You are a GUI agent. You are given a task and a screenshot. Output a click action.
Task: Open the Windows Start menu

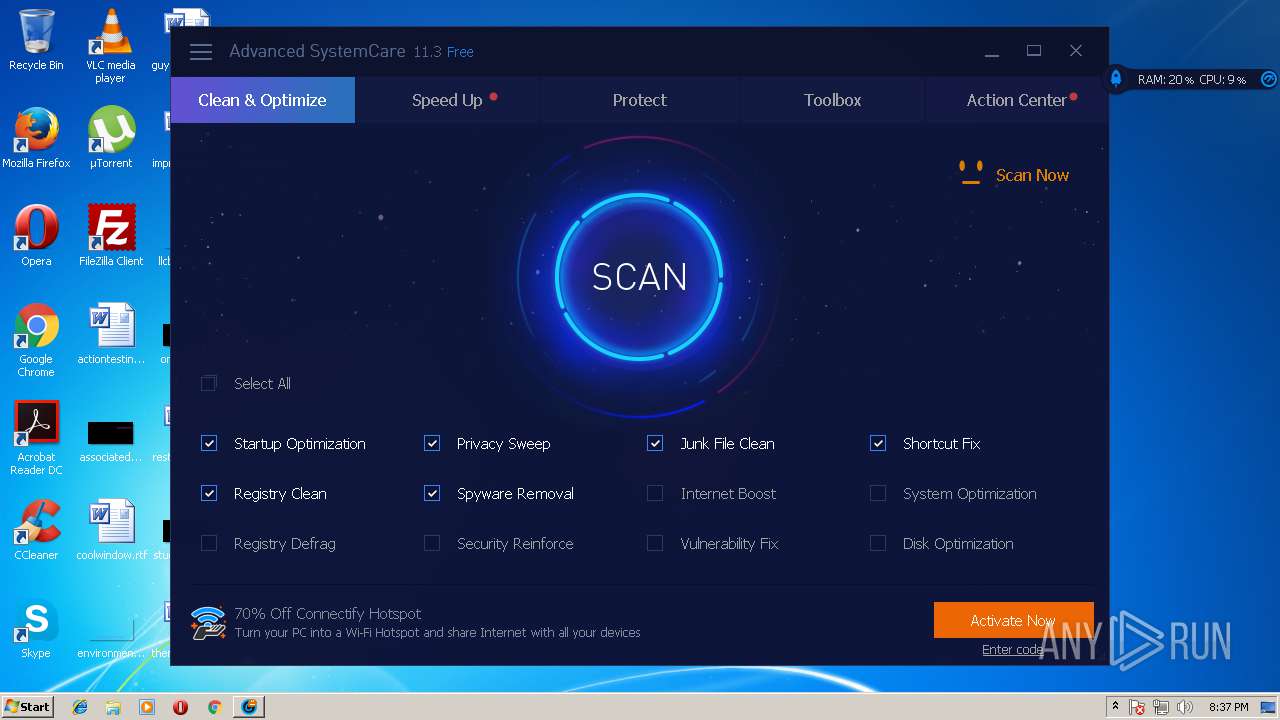pos(27,707)
